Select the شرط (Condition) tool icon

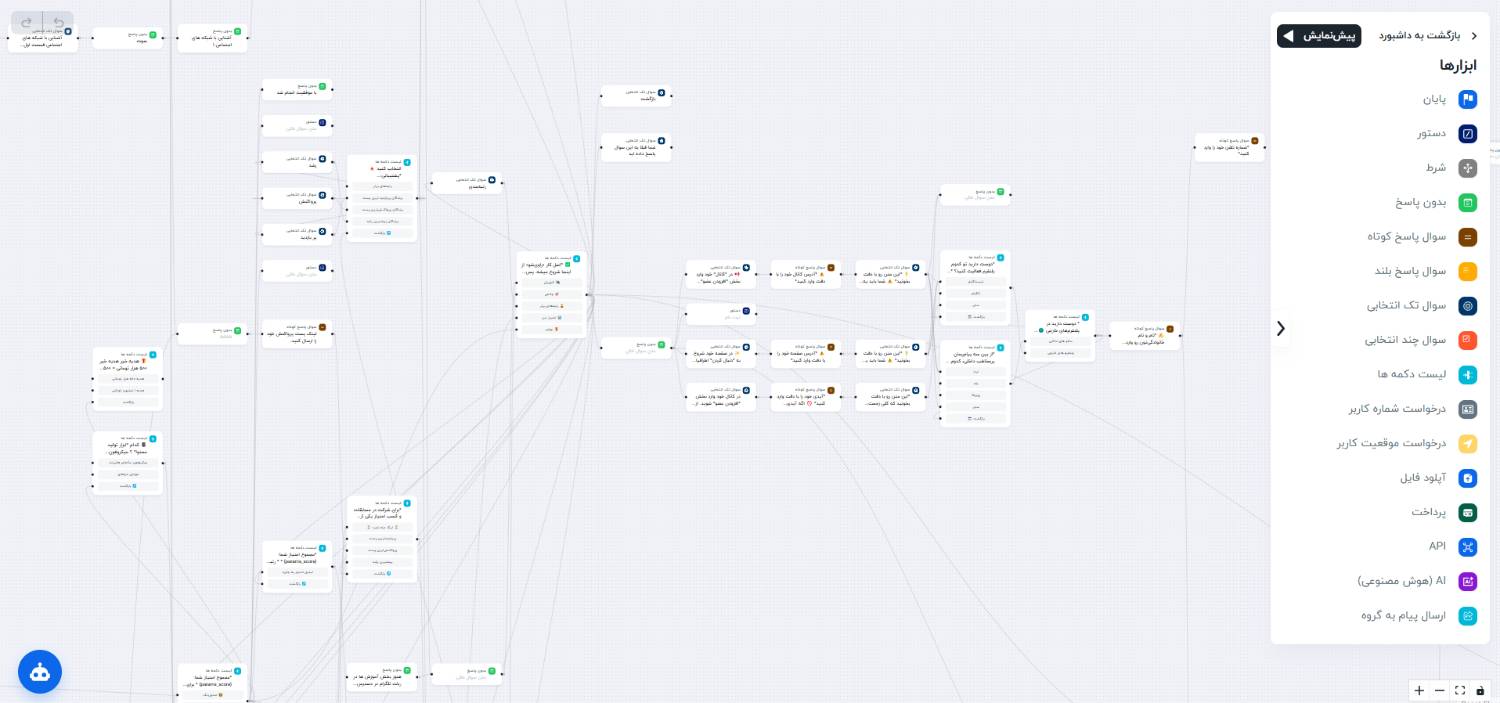tap(1467, 168)
